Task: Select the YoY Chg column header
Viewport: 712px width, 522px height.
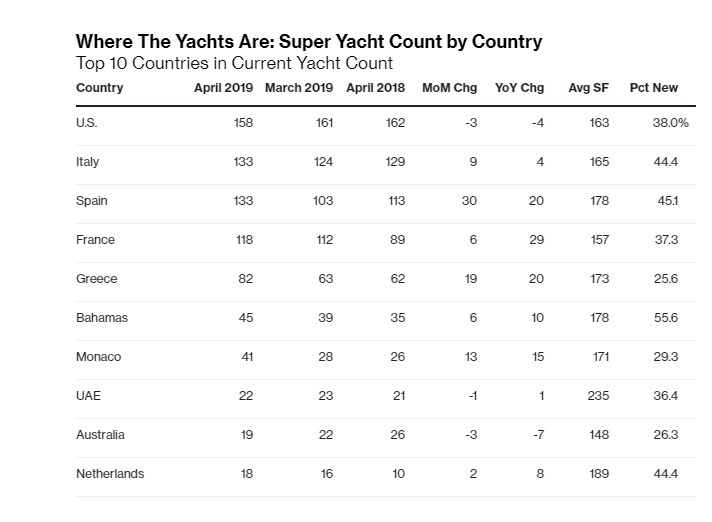Action: 519,88
